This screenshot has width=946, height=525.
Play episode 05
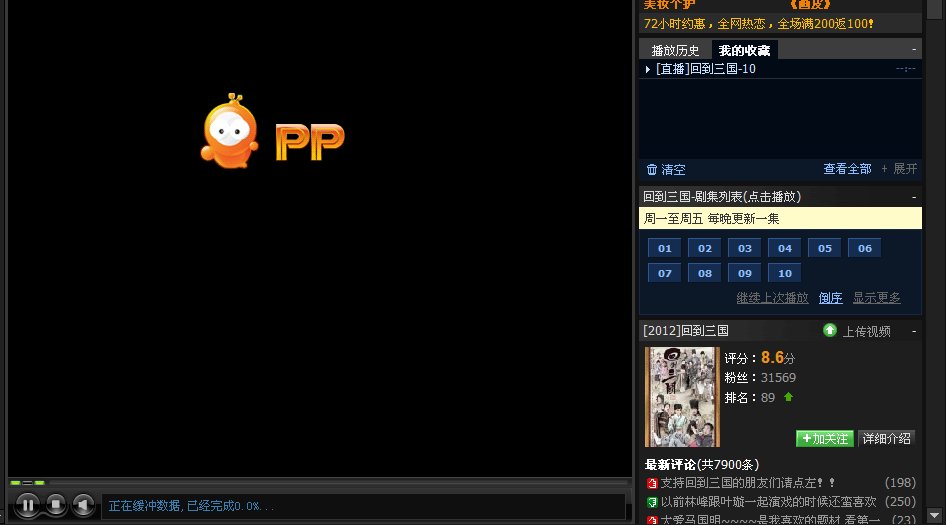825,248
